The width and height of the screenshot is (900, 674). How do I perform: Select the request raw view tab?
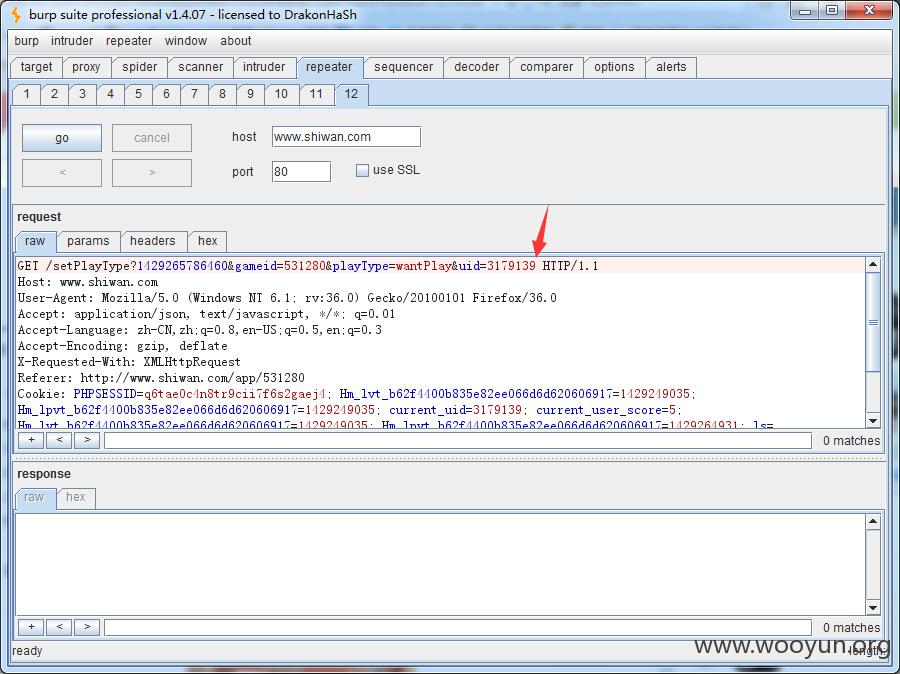[x=35, y=241]
